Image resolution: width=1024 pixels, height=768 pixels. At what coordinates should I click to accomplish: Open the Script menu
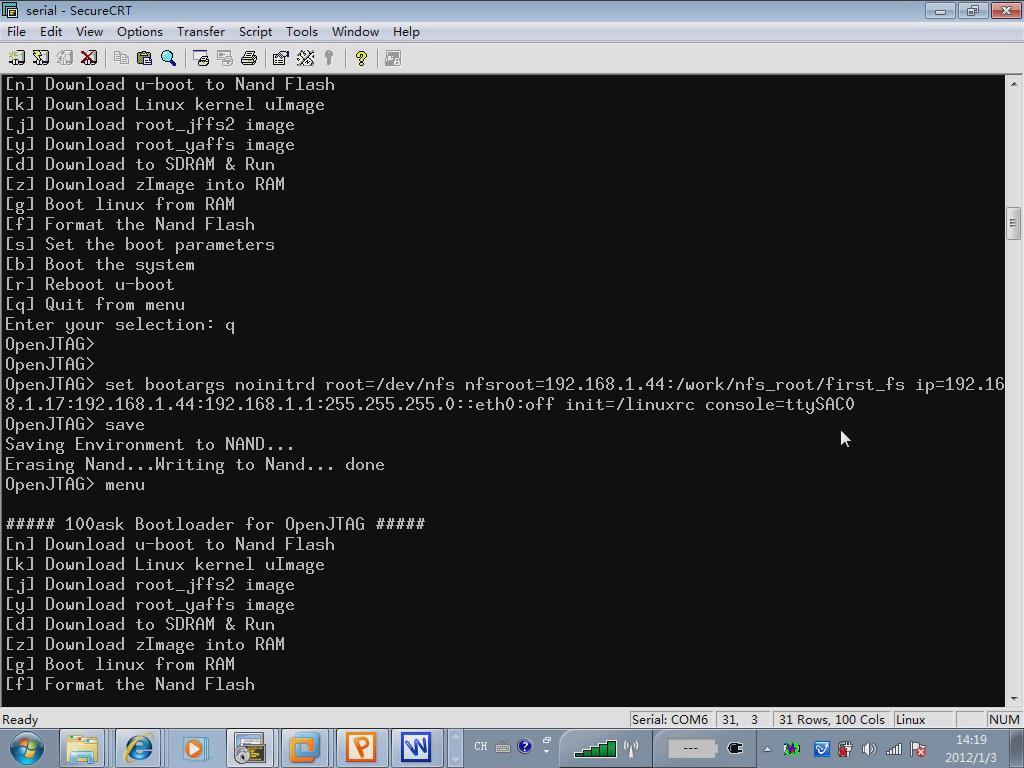coord(255,31)
